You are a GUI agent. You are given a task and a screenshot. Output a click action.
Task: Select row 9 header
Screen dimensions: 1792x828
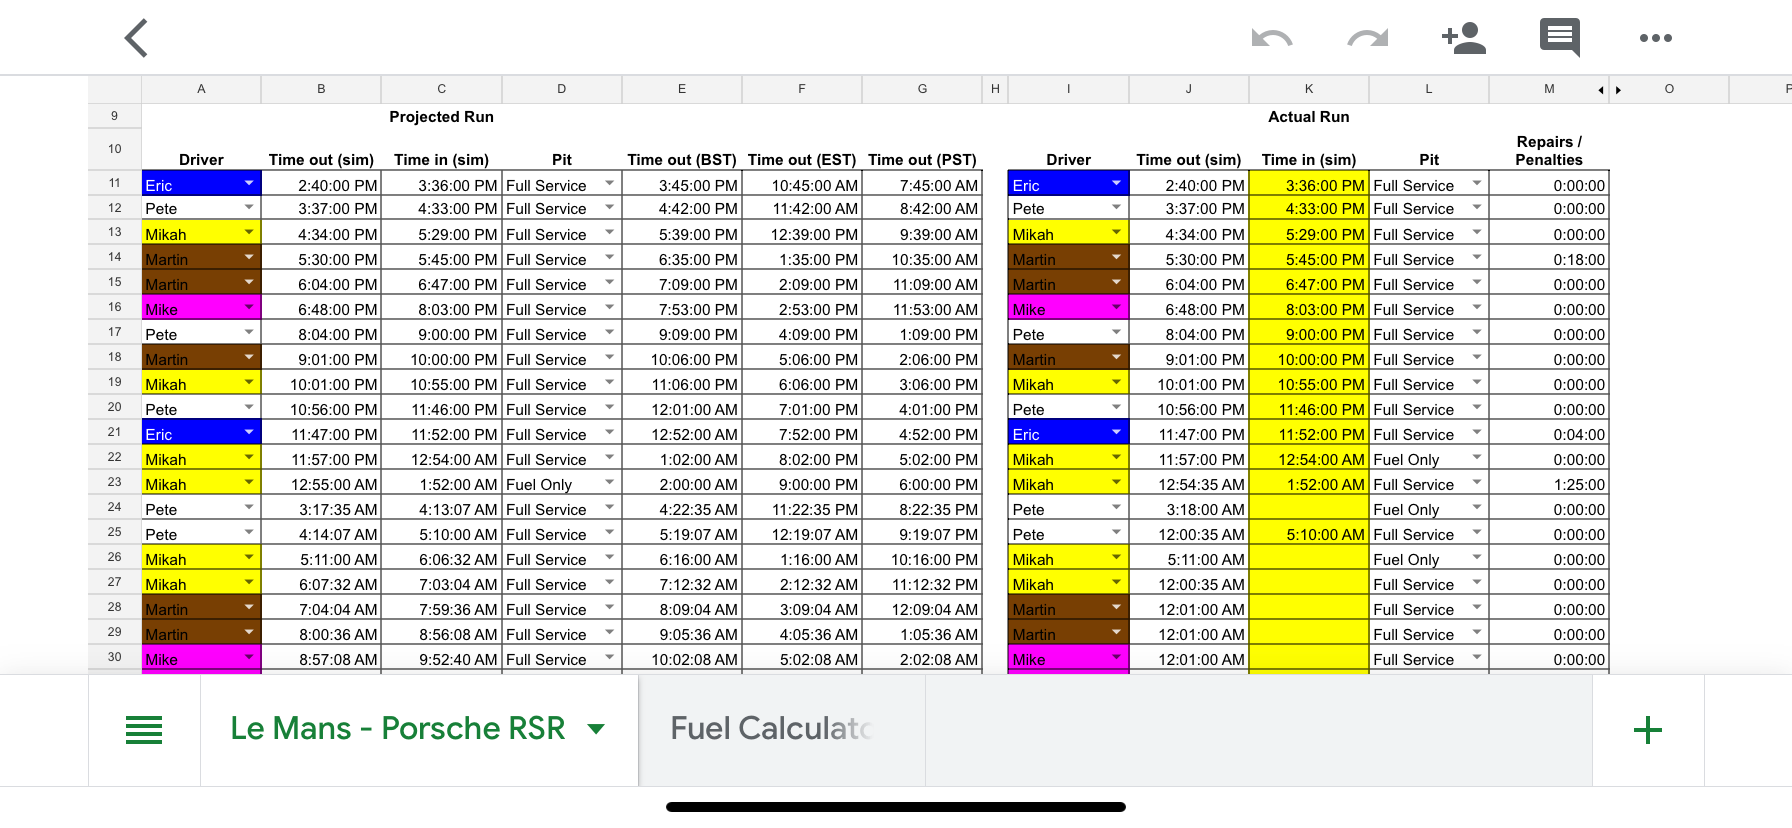(x=115, y=116)
